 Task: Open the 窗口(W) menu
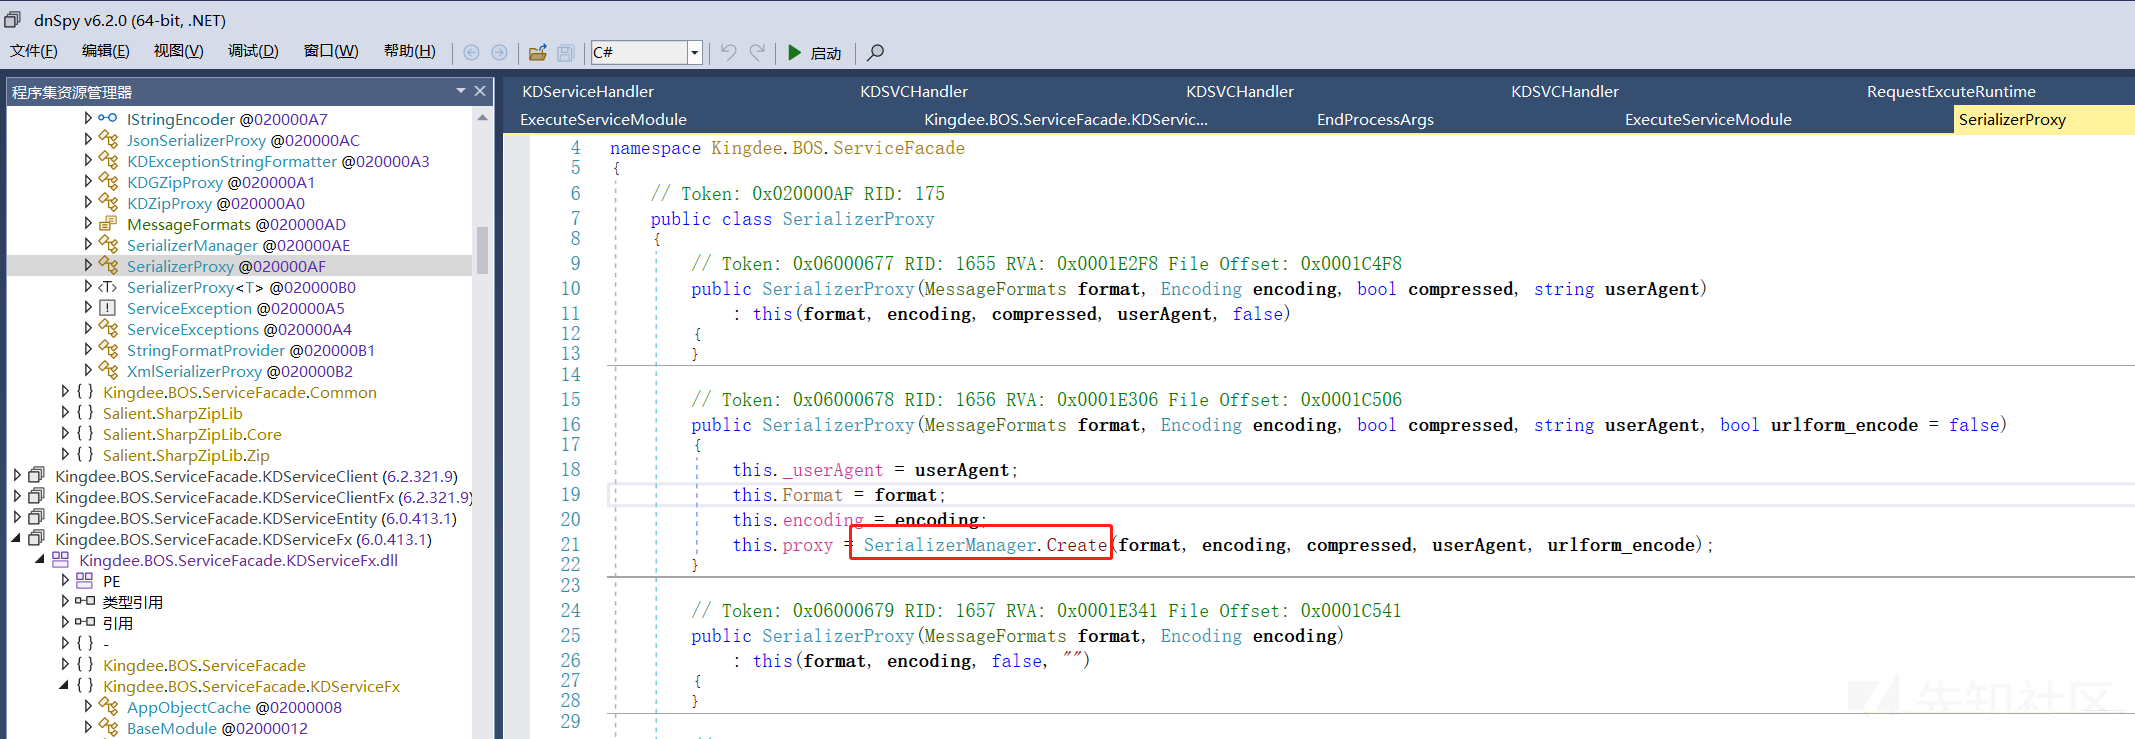click(x=331, y=51)
